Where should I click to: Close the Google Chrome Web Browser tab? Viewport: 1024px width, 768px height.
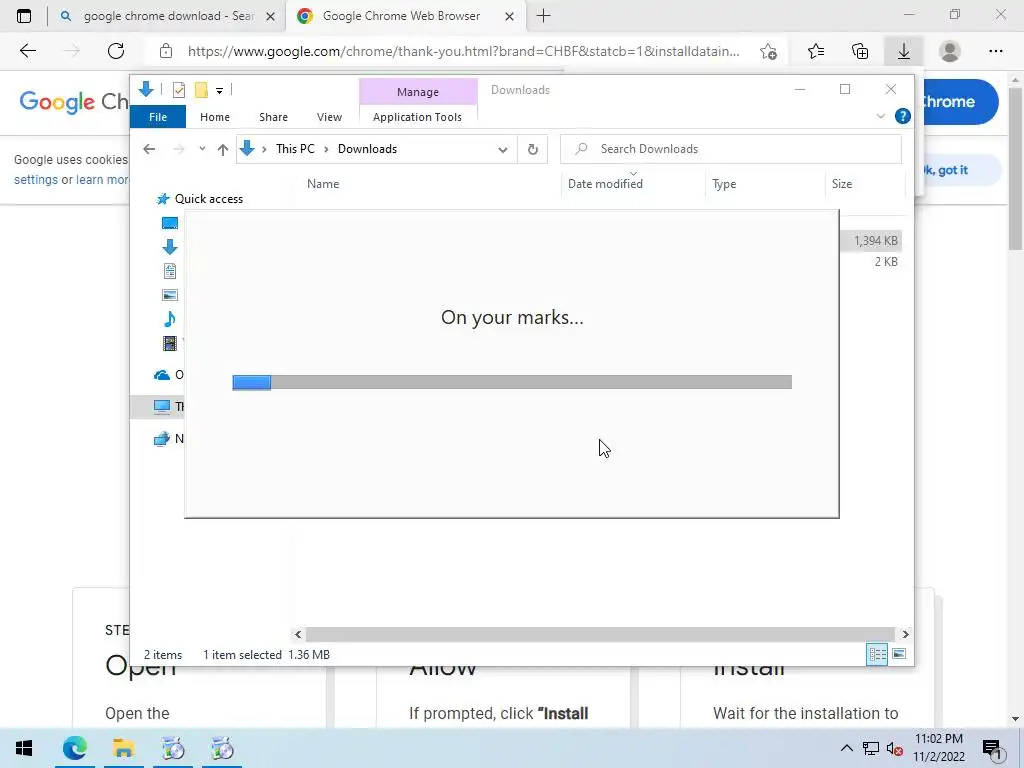tap(510, 17)
